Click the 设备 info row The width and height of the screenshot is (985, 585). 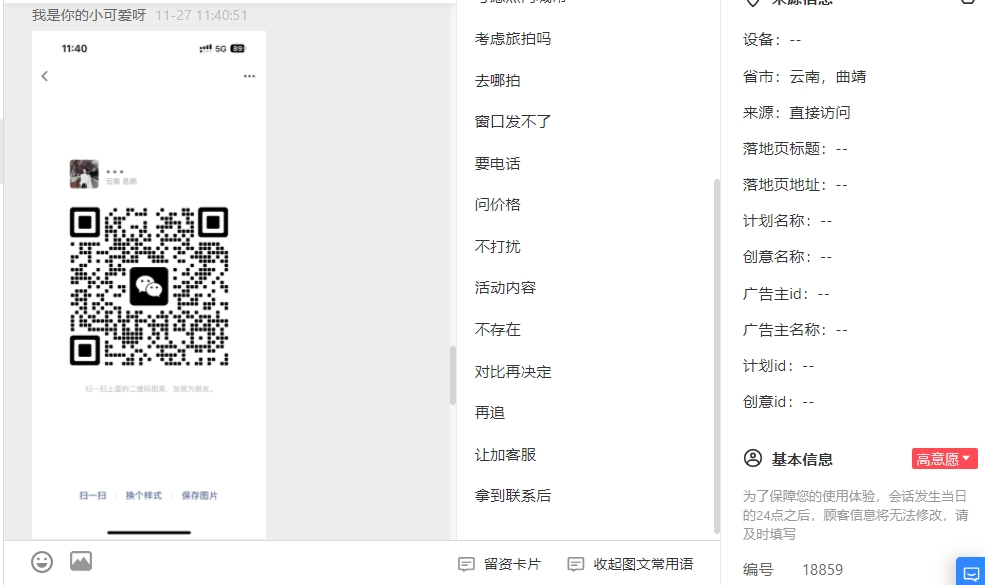point(772,40)
